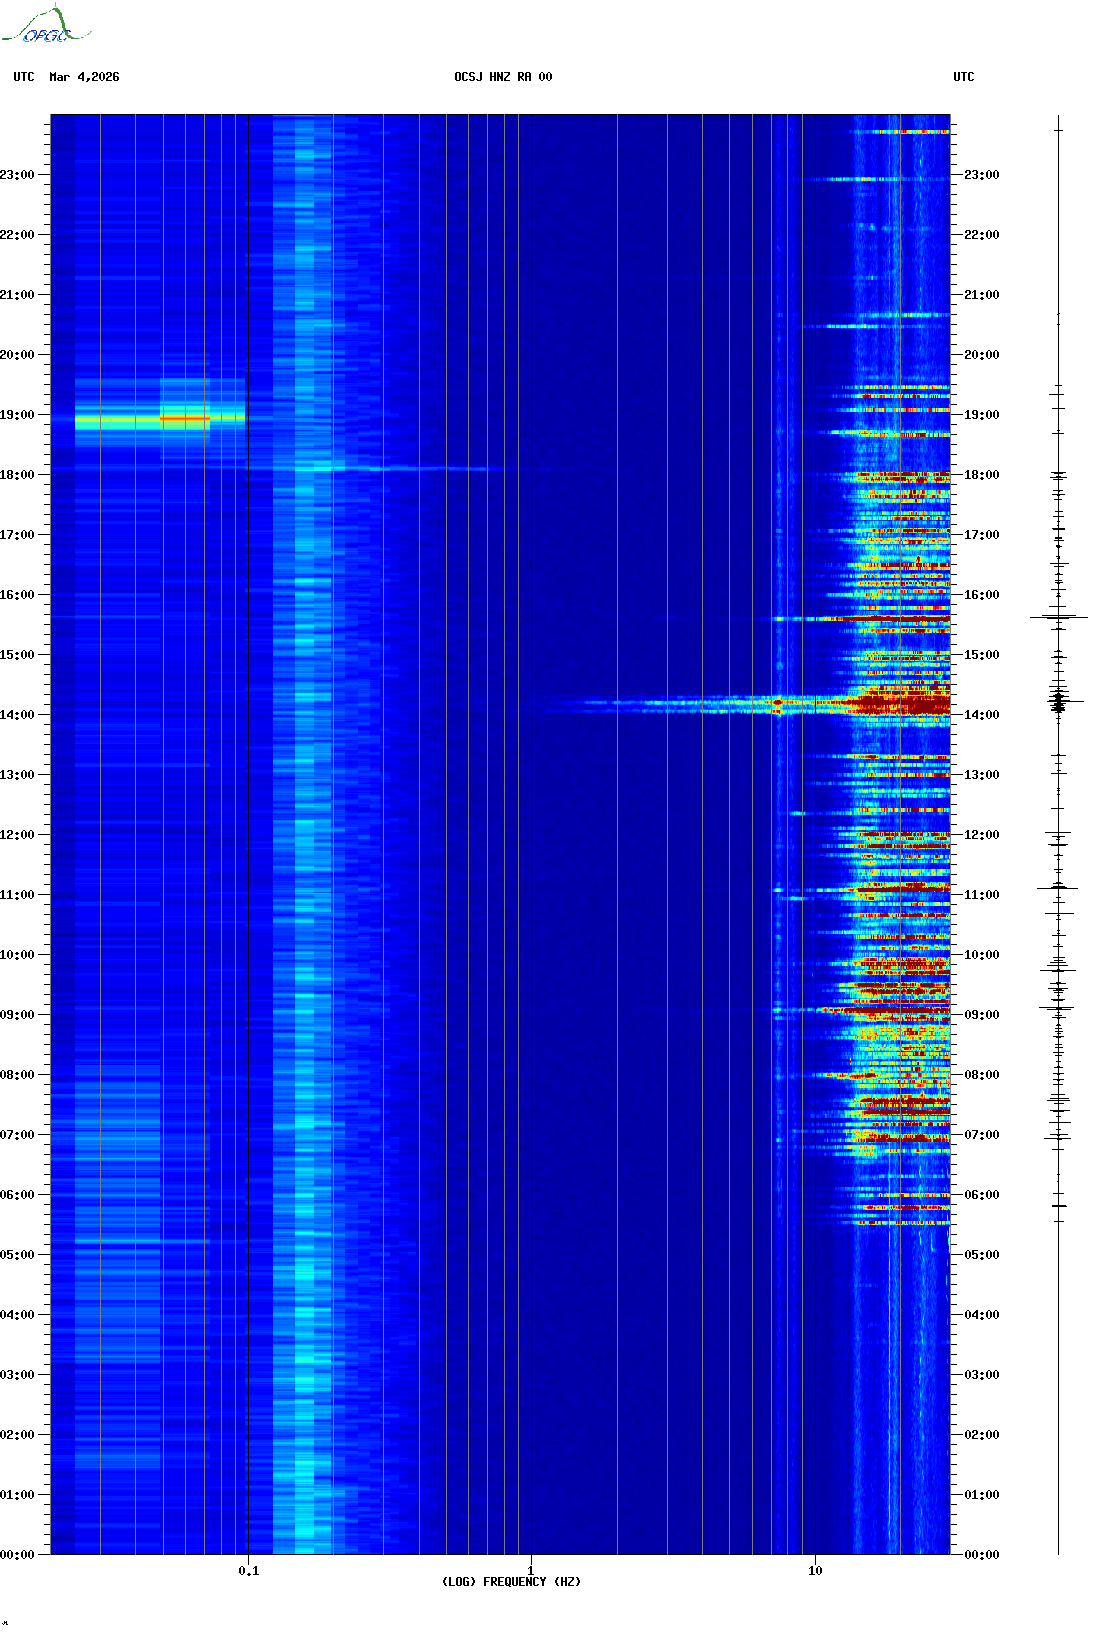Screen dimensions: 1102x1634
Task: Click the 20:00 label on left time axis
Action: tap(17, 355)
